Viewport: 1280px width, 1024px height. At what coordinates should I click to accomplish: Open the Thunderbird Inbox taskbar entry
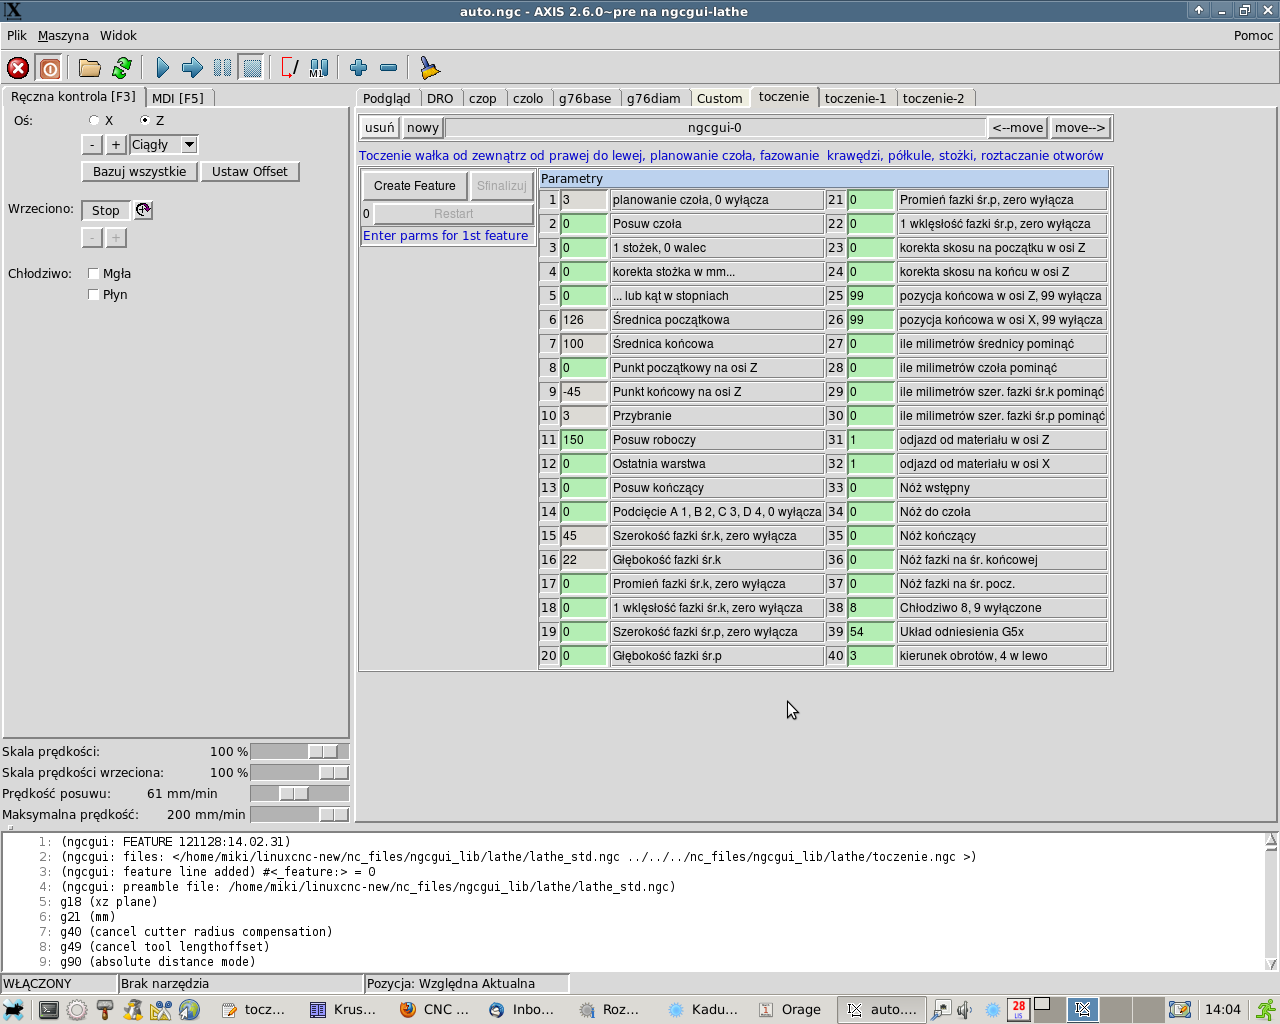coord(522,1010)
